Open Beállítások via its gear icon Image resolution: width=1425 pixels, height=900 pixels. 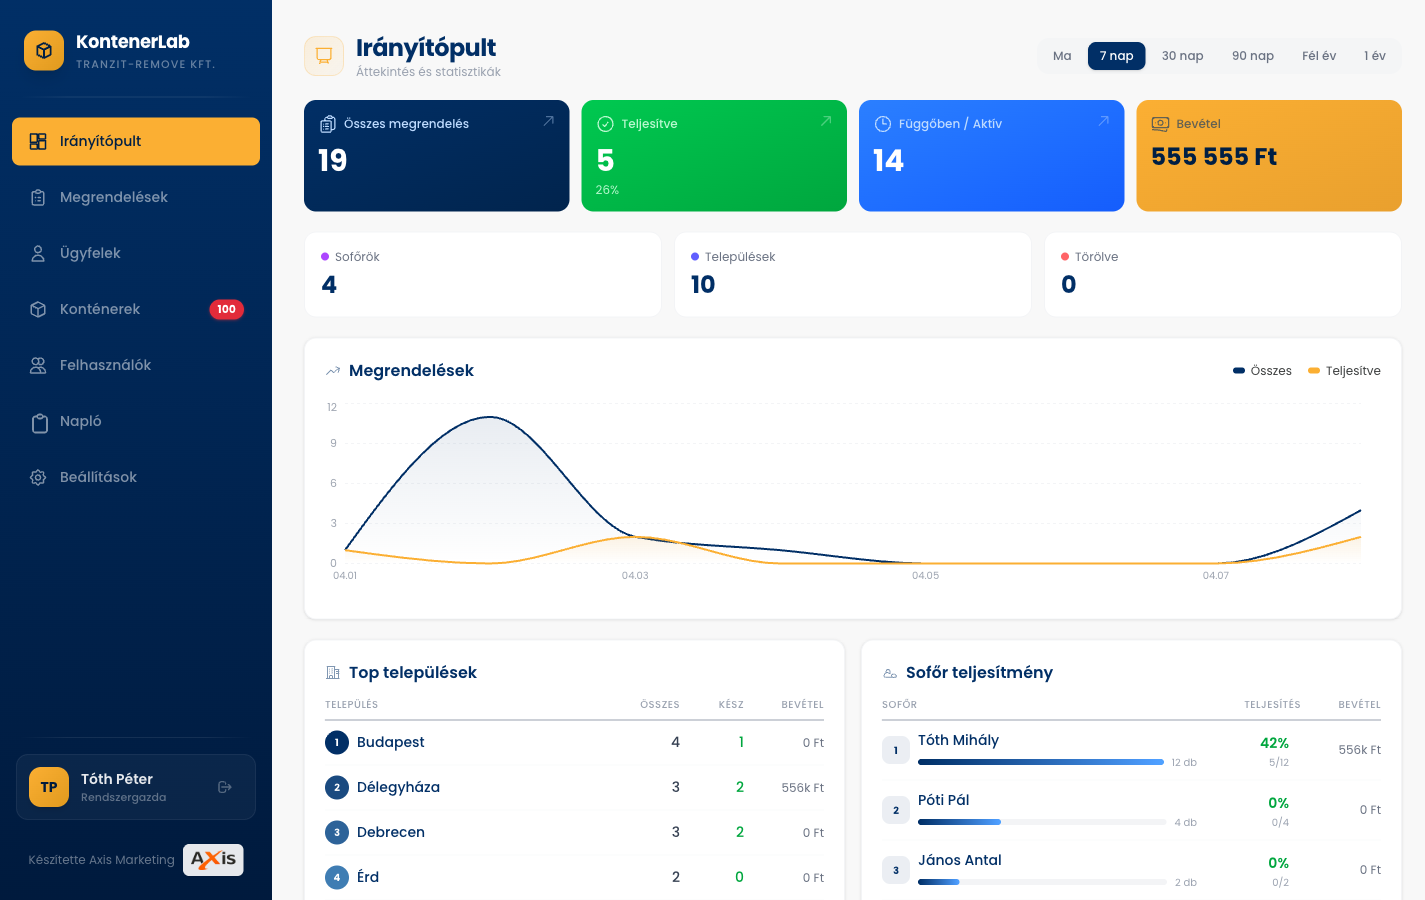click(x=38, y=478)
